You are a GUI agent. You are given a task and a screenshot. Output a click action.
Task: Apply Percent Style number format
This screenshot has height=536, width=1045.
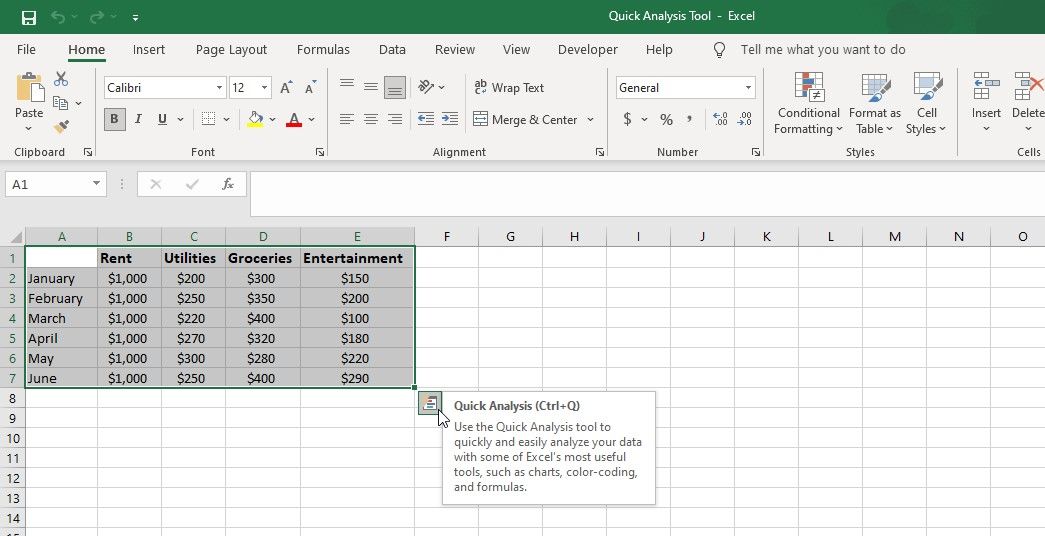tap(666, 120)
